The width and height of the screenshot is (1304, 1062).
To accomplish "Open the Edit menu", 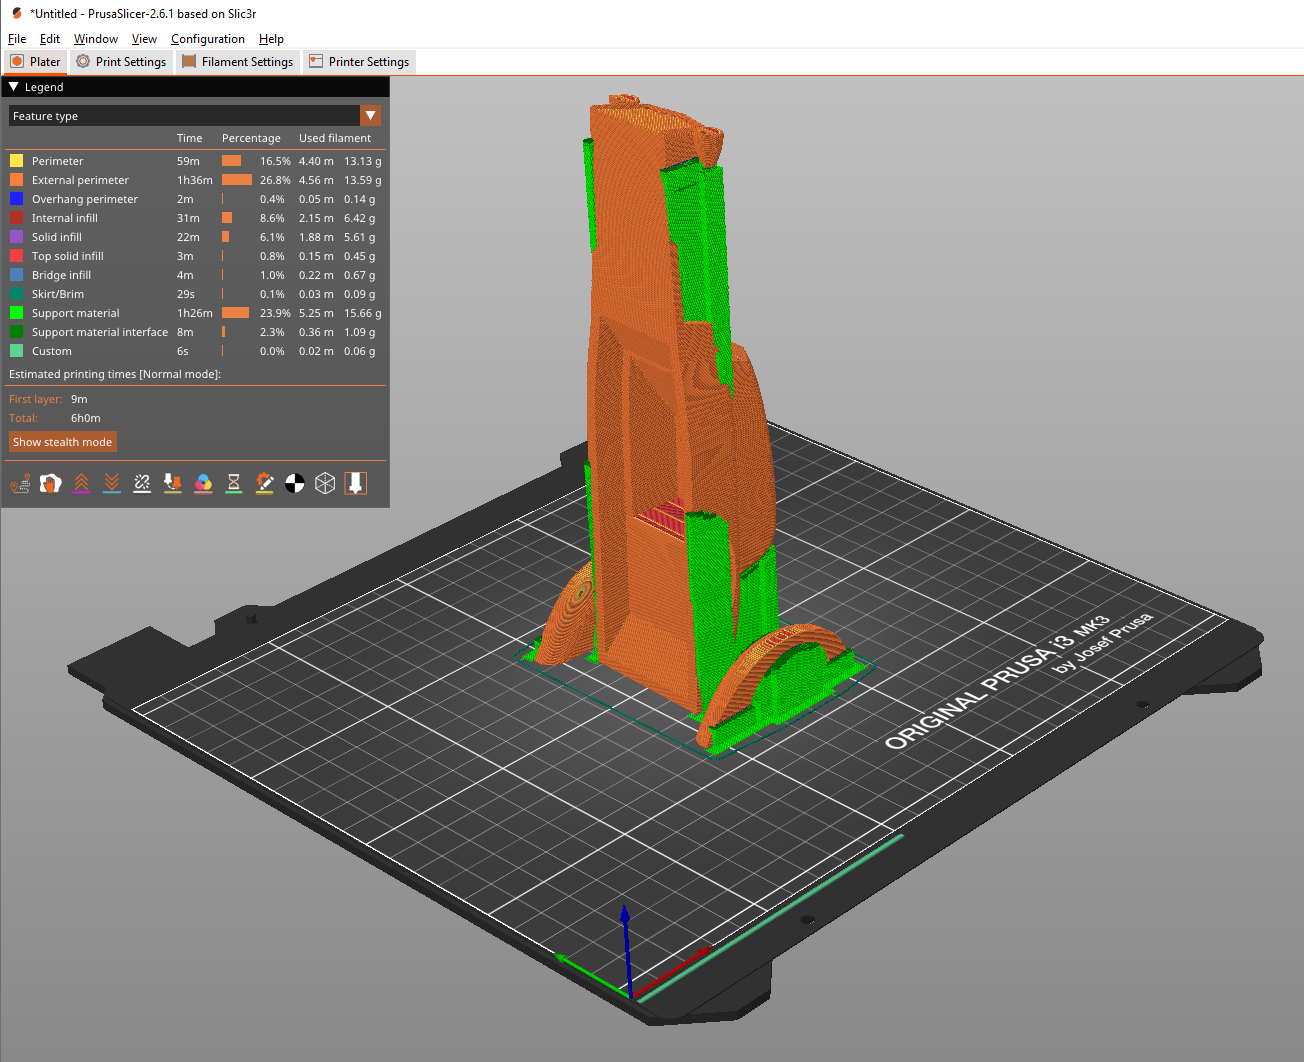I will pyautogui.click(x=50, y=39).
